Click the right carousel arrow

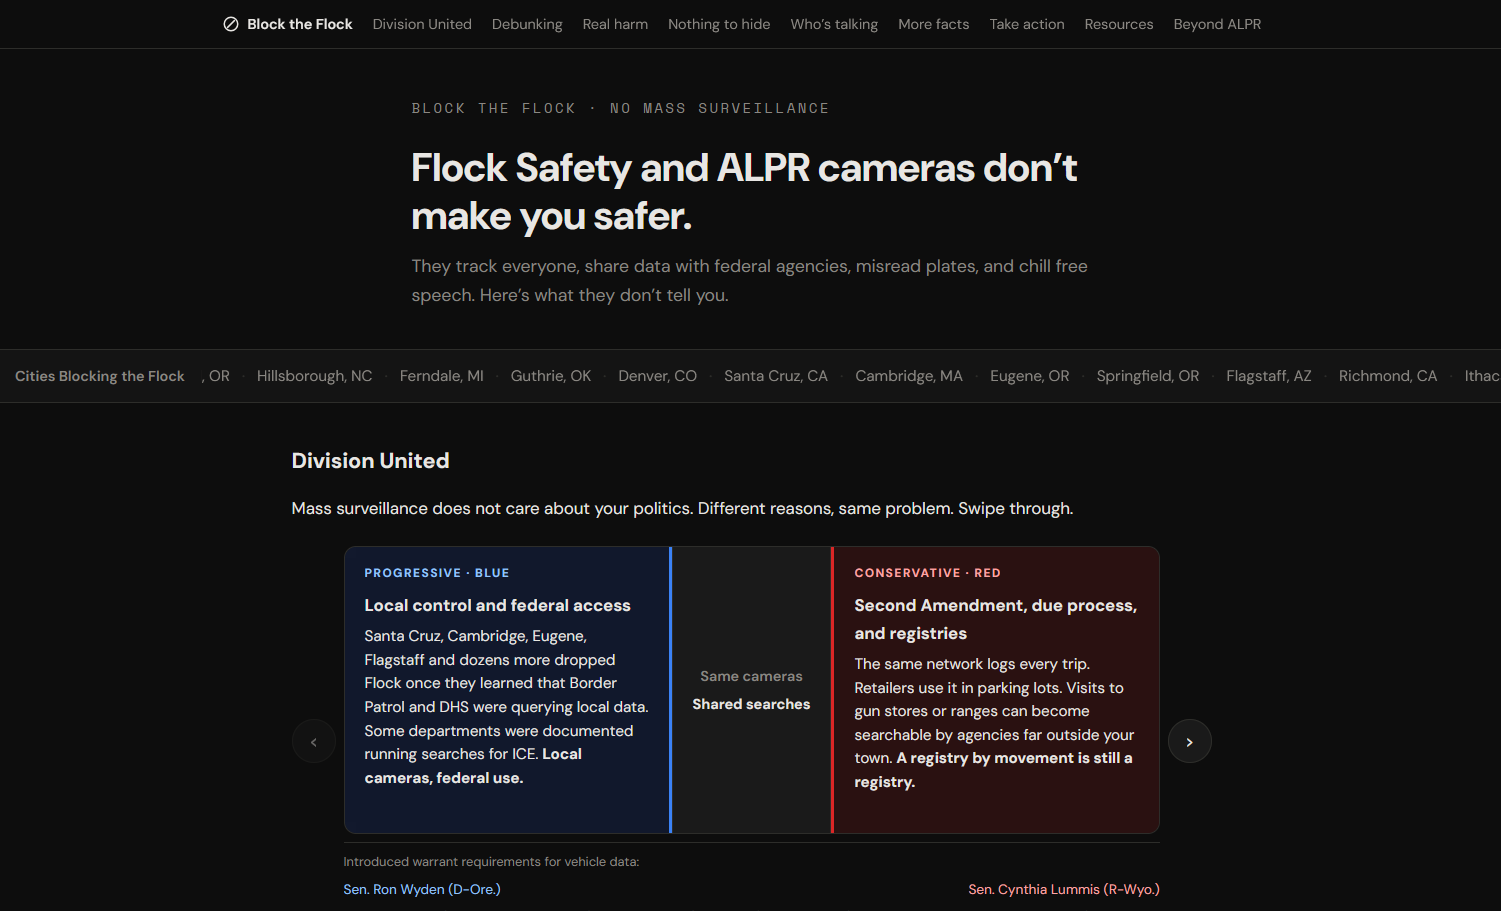pos(1189,741)
